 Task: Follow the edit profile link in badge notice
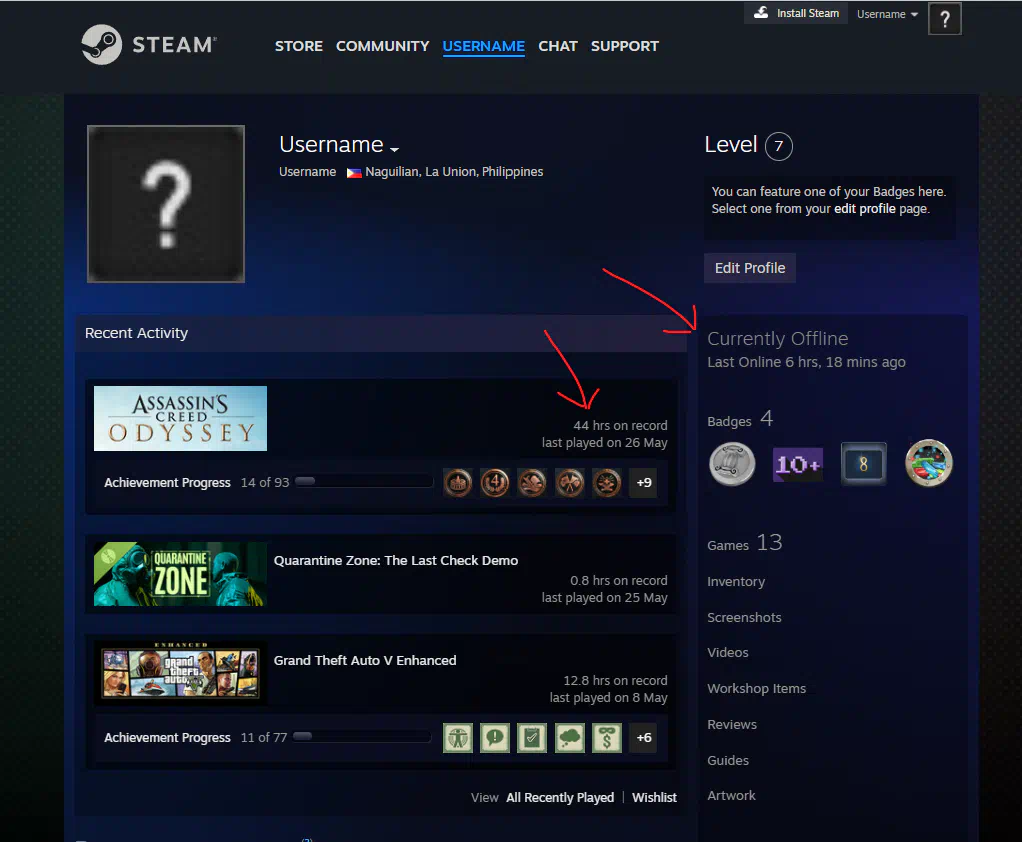point(864,209)
